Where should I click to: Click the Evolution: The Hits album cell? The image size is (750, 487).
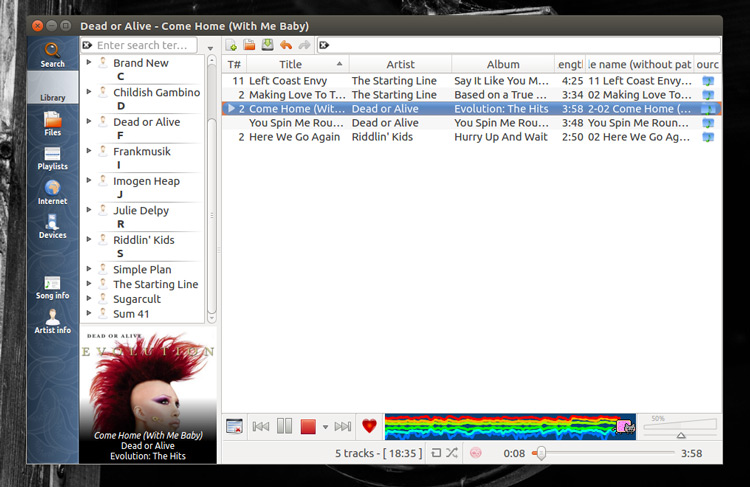pos(501,109)
